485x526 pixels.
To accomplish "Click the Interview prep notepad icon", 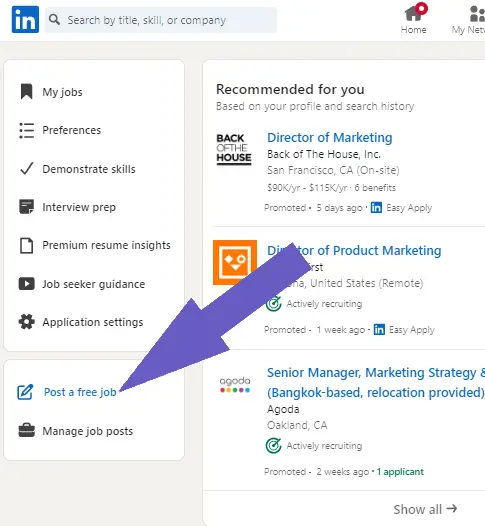I will (x=26, y=207).
